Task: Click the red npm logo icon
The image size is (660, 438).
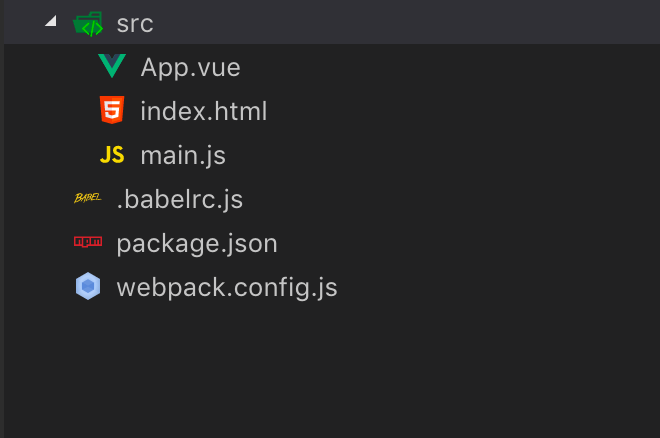Action: 88,242
